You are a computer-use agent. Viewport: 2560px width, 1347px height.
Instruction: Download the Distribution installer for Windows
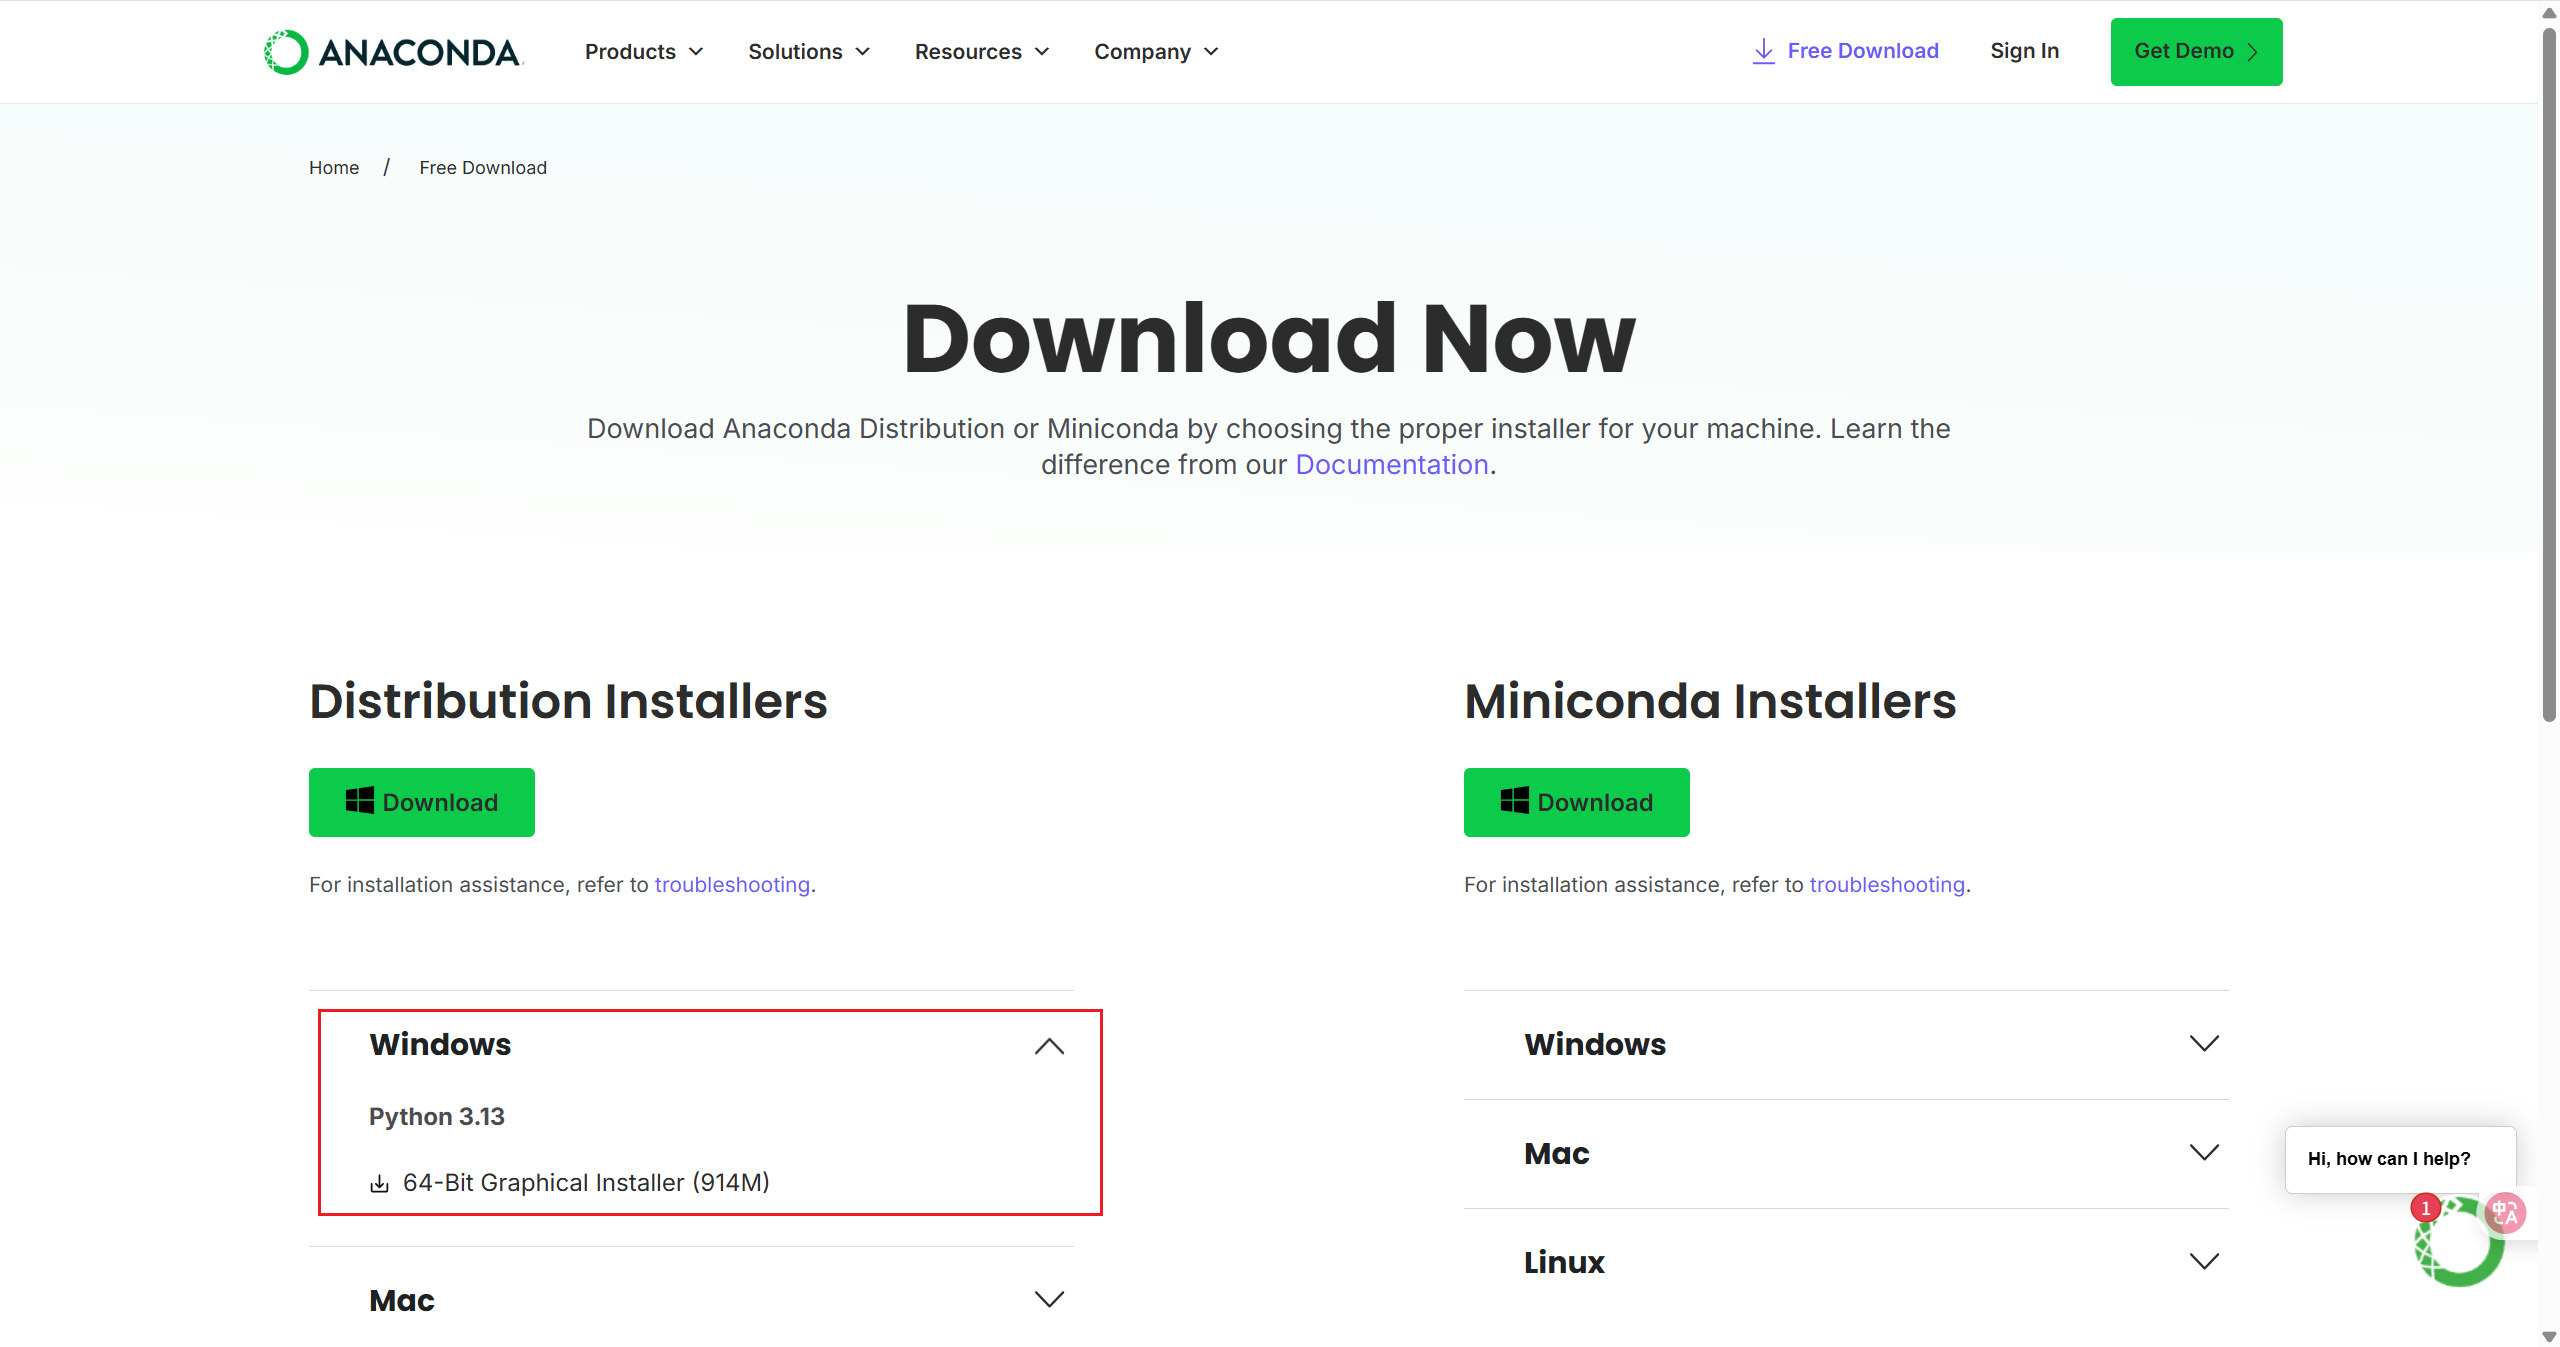[x=422, y=802]
